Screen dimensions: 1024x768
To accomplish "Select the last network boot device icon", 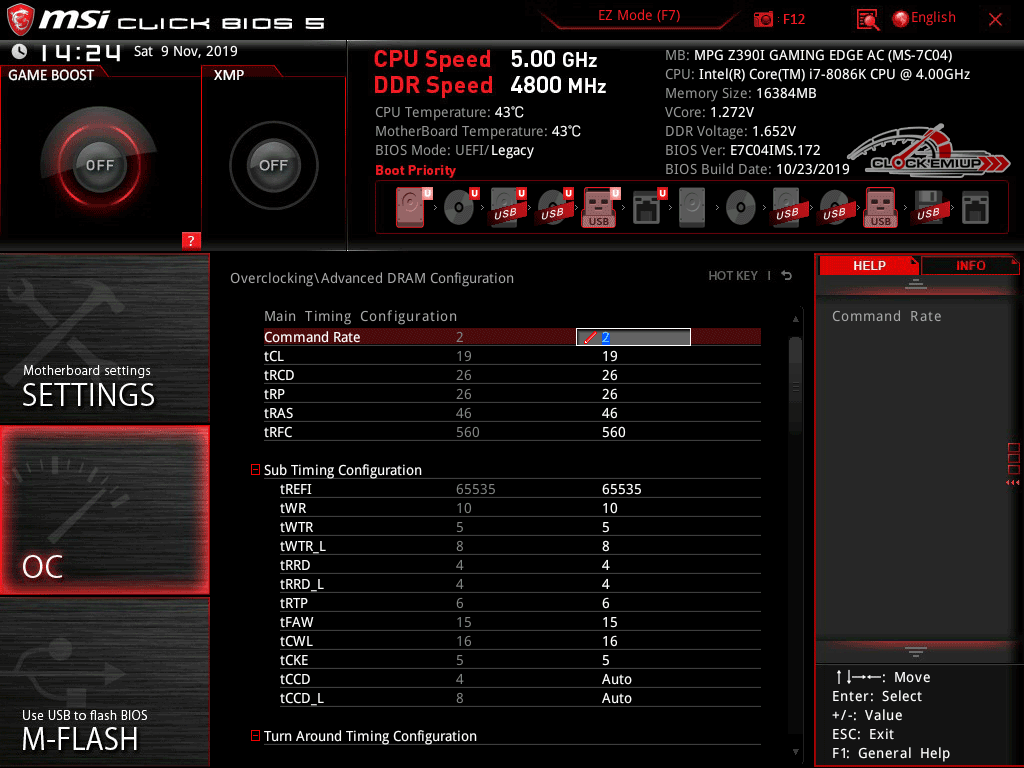I will coord(975,208).
